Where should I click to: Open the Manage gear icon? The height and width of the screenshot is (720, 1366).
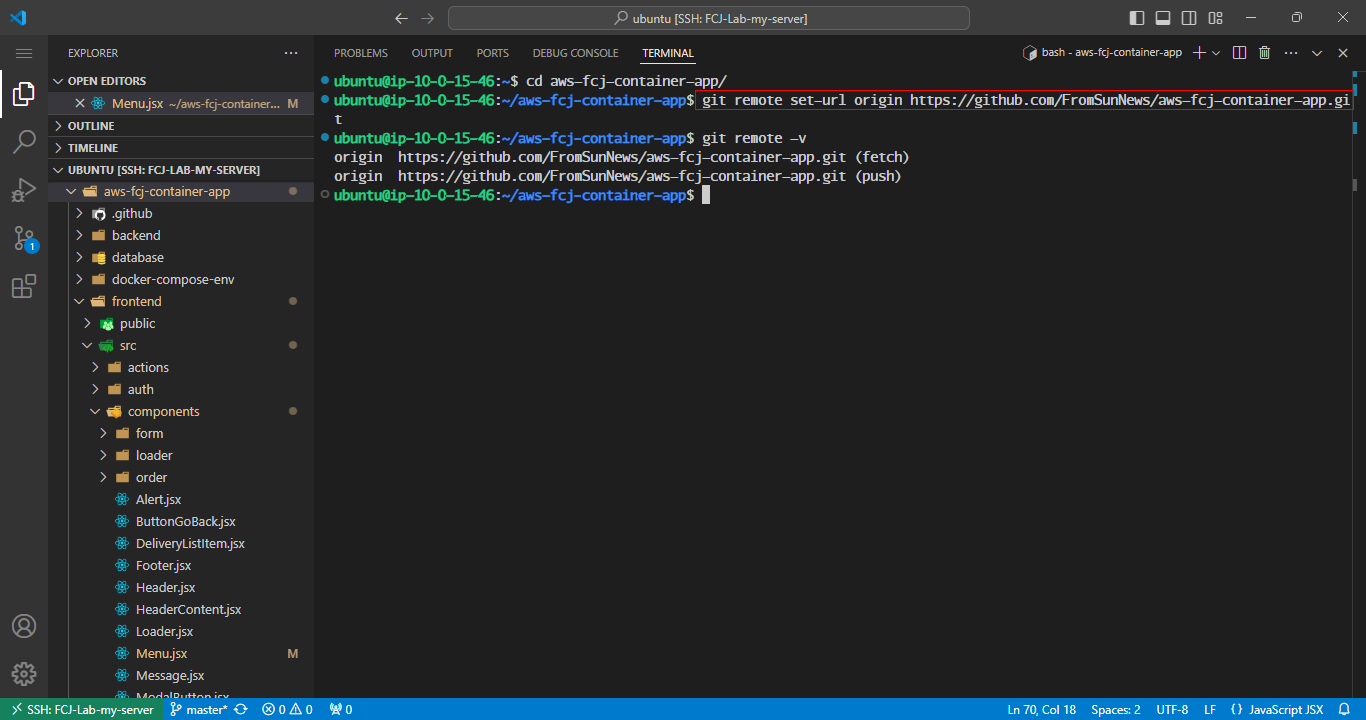pos(24,673)
